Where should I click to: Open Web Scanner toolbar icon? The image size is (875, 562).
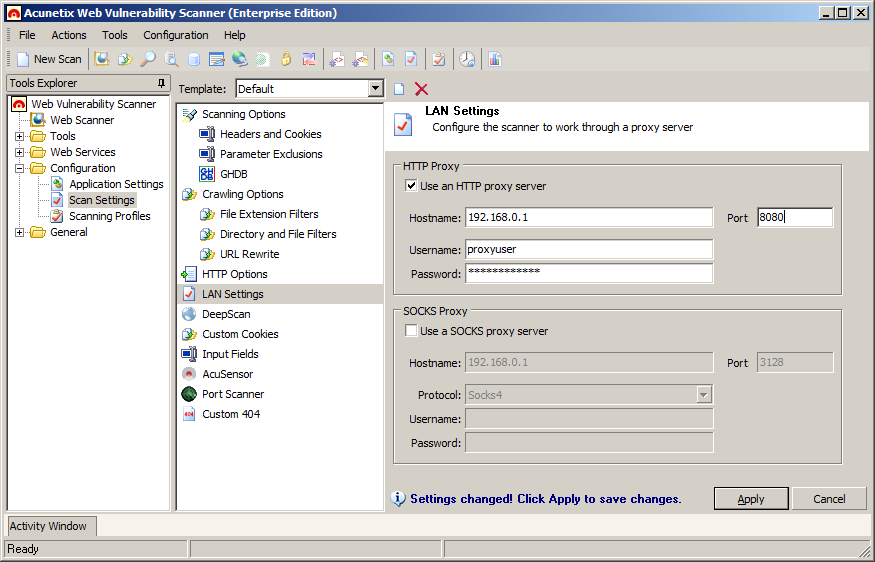point(102,59)
